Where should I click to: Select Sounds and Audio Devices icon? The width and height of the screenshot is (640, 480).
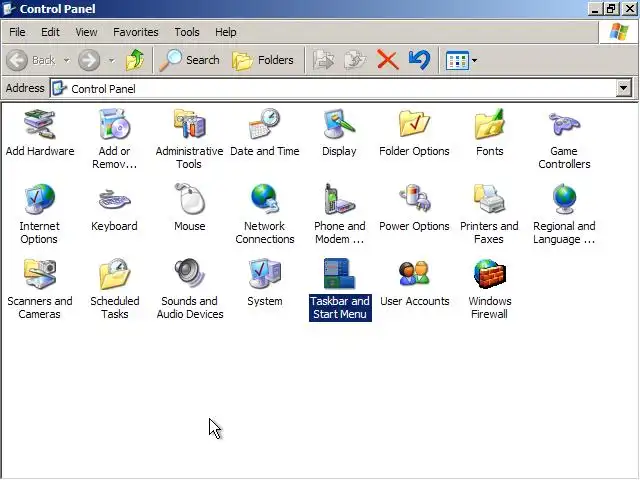coord(189,274)
